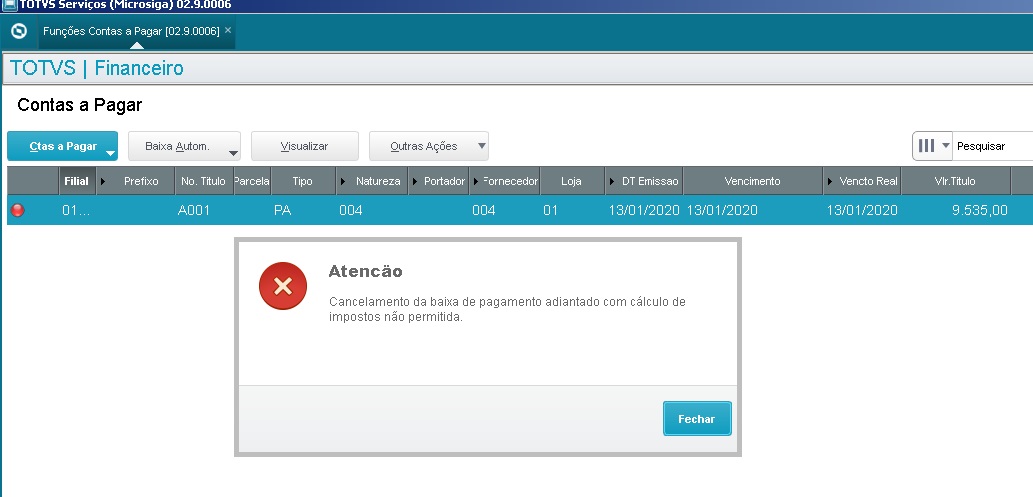This screenshot has width=1033, height=497.
Task: Click the Loja column header
Action: pyautogui.click(x=571, y=181)
